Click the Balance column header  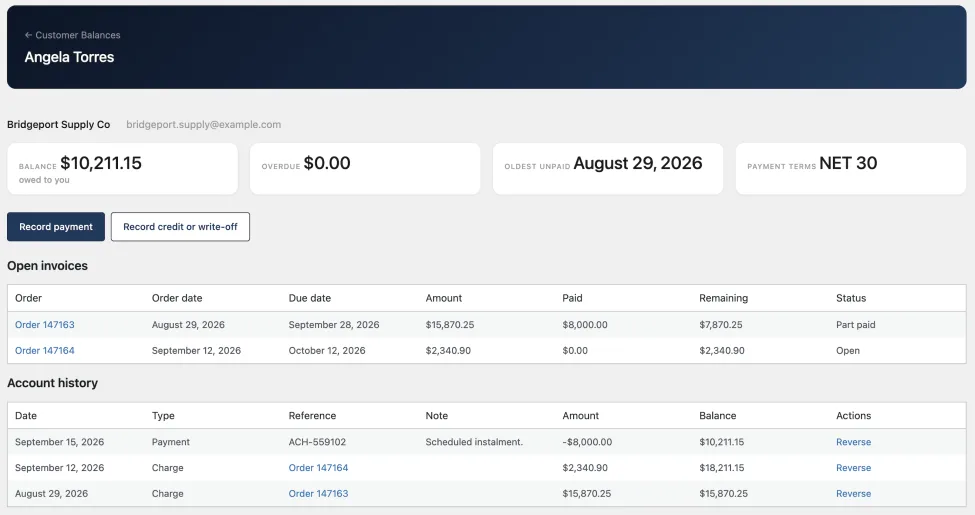718,415
